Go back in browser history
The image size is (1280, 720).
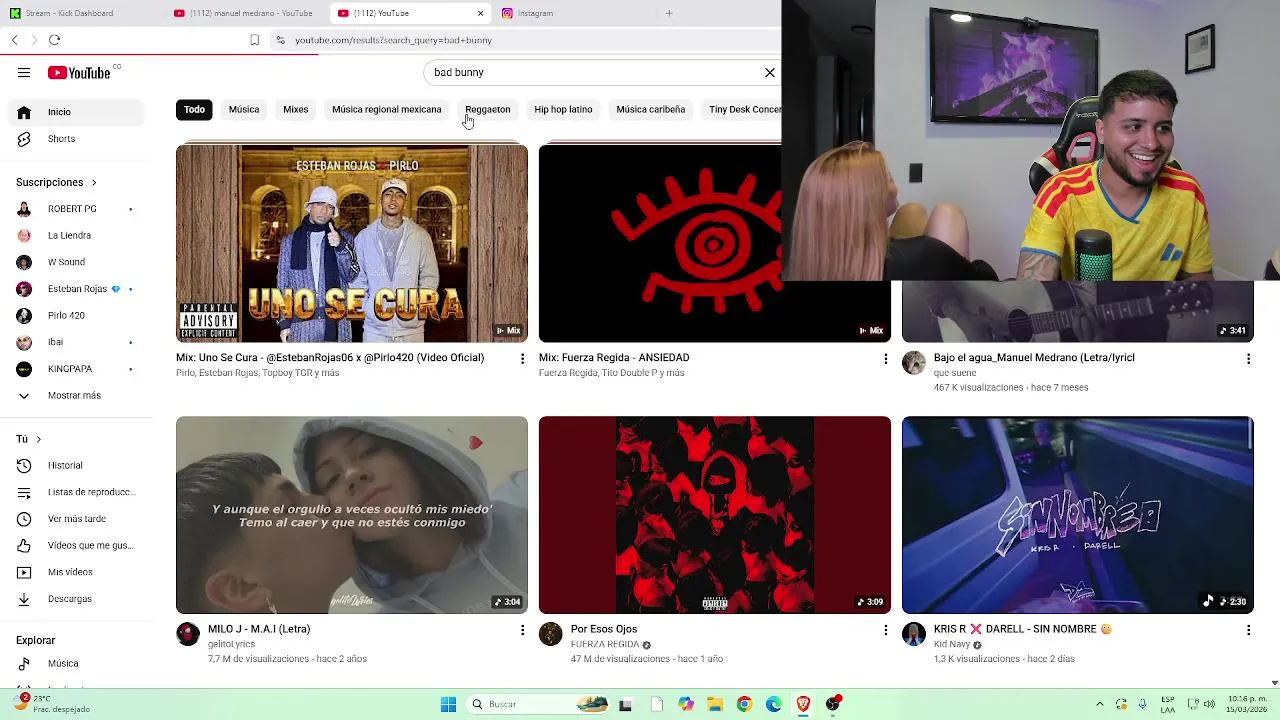(x=14, y=40)
